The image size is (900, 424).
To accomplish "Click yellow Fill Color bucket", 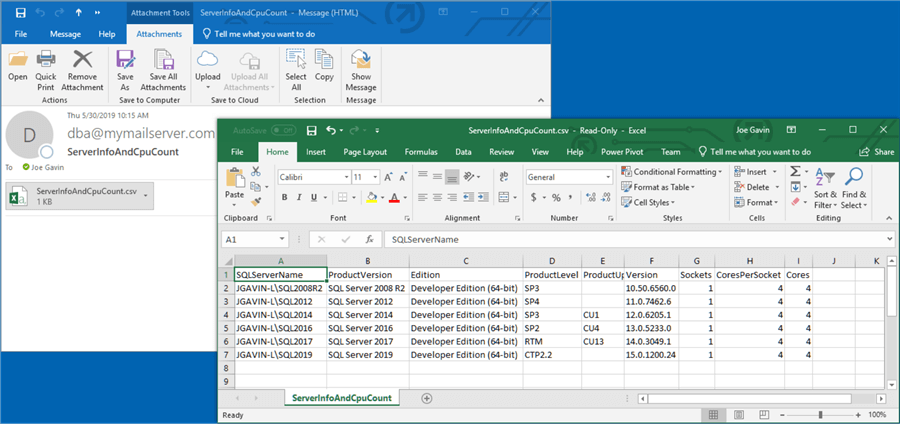I will 371,197.
